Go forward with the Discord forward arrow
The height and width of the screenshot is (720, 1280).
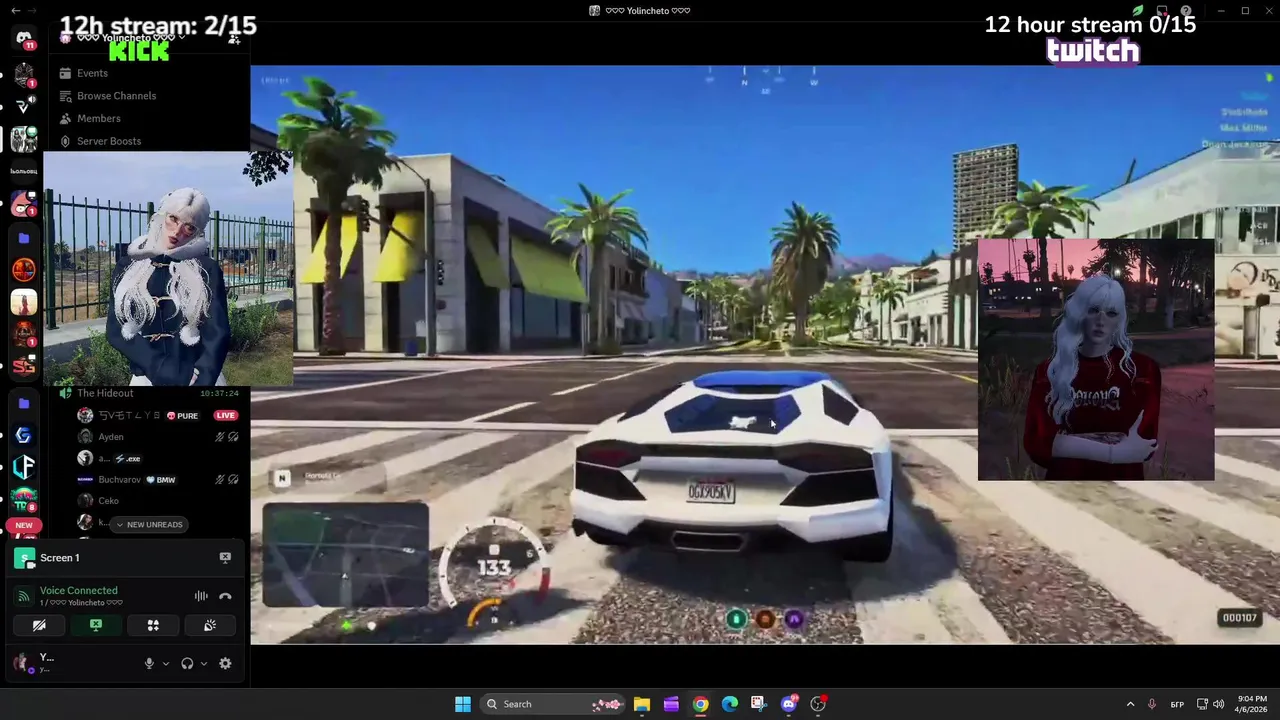pos(30,10)
